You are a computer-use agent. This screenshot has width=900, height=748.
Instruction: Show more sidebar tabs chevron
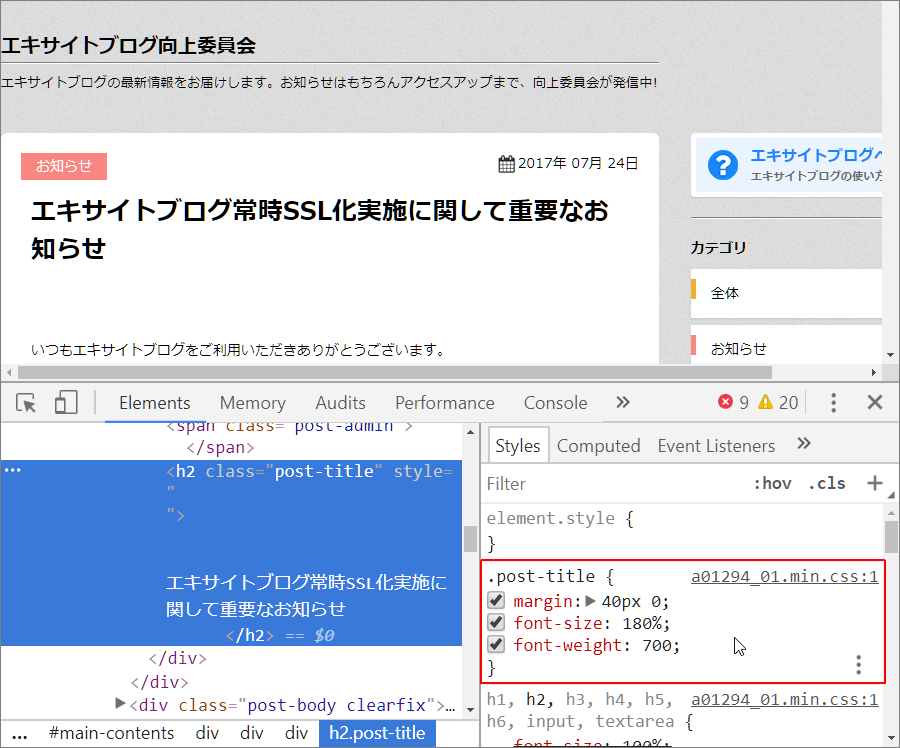tap(804, 443)
